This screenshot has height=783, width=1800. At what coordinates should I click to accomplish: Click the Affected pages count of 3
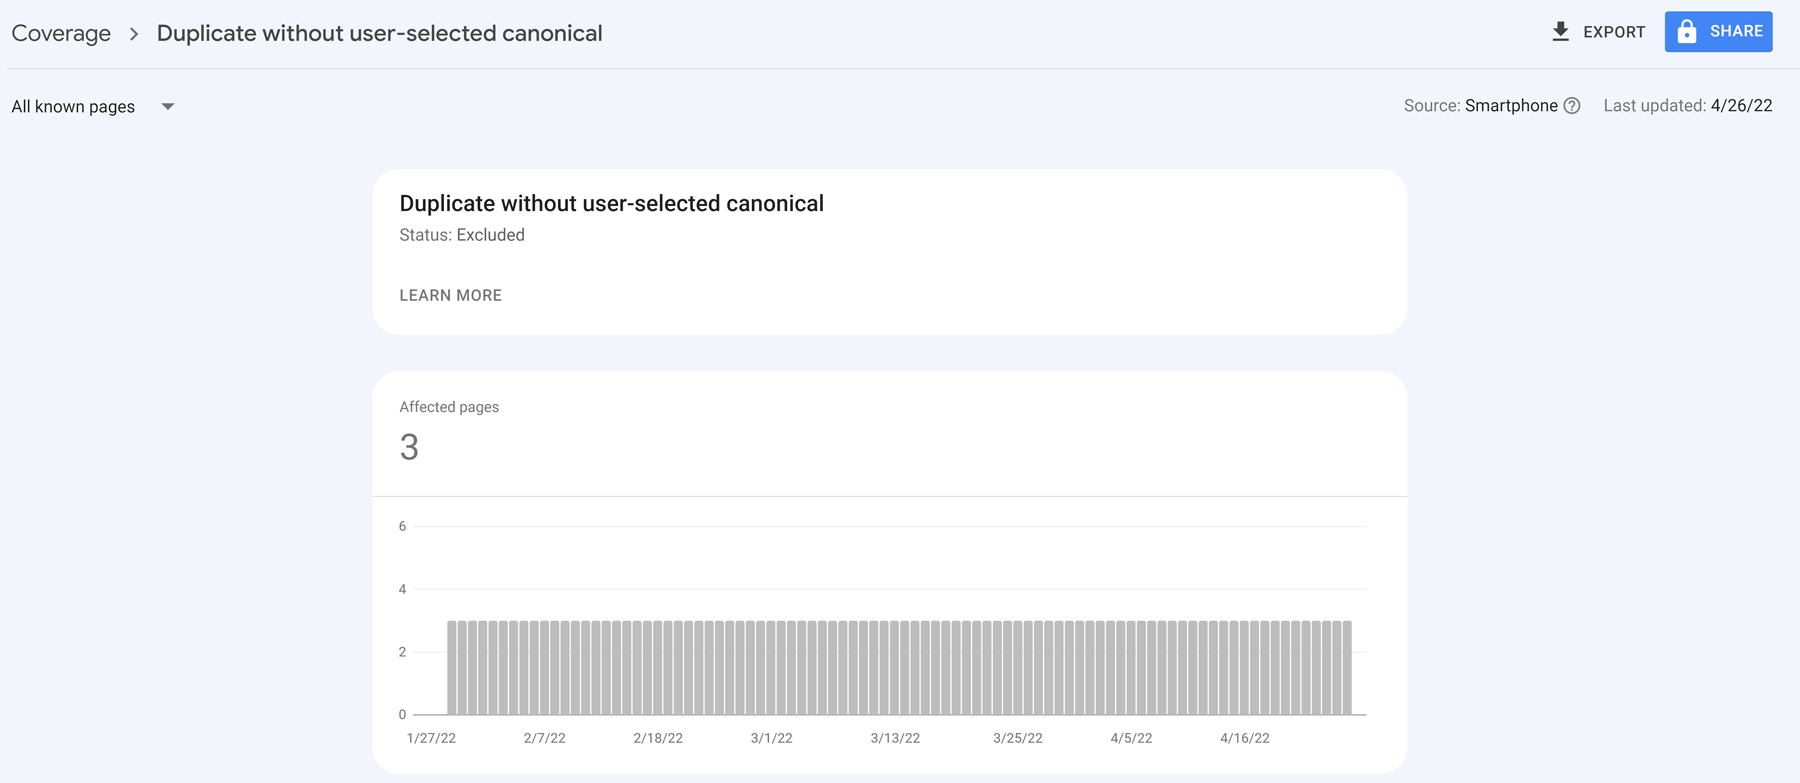click(x=409, y=447)
